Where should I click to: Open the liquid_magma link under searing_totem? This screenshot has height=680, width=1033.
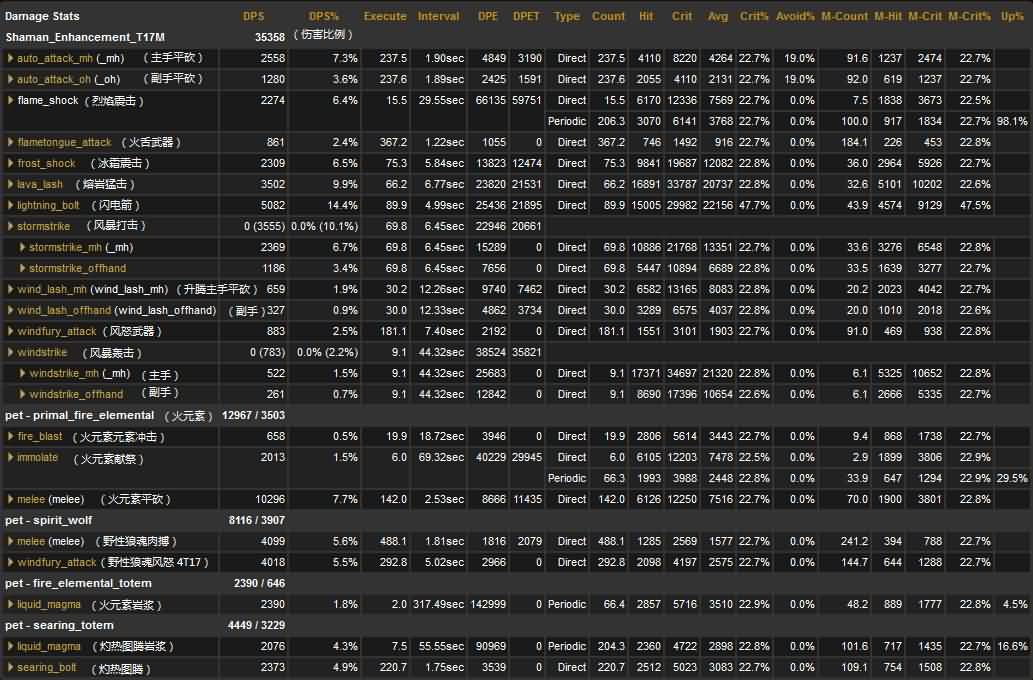click(x=49, y=647)
